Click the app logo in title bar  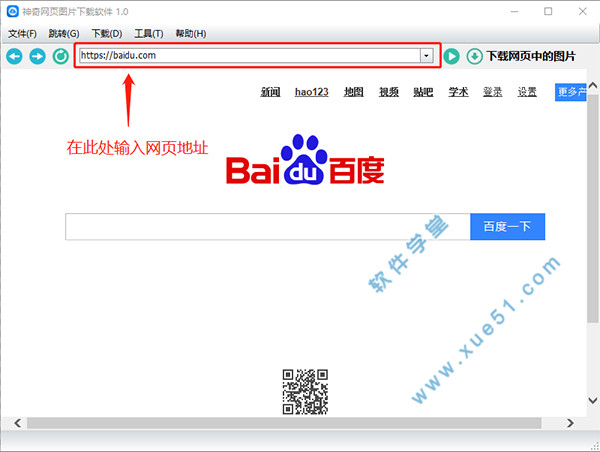(12, 11)
